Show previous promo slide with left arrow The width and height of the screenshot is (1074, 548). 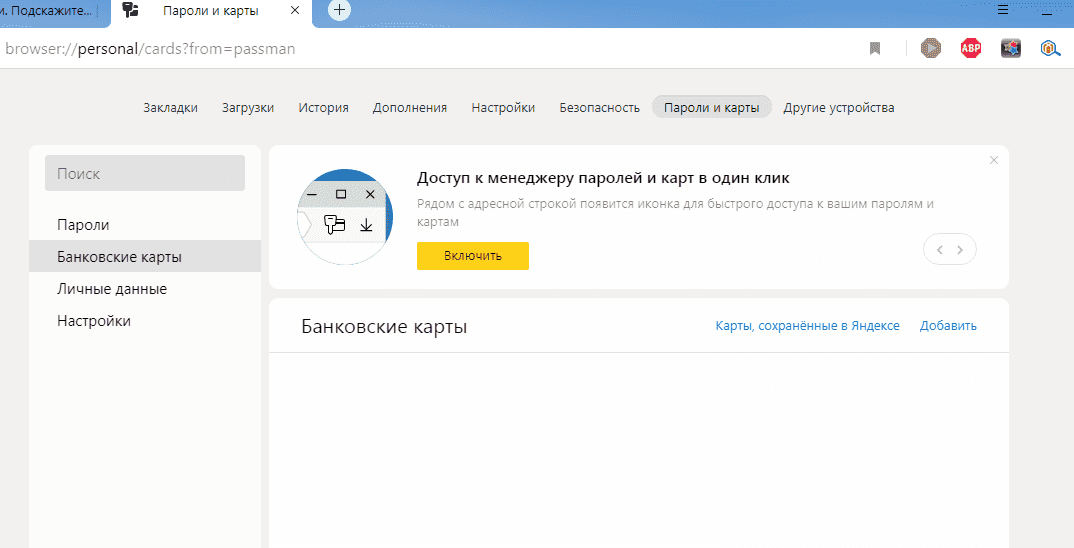click(x=939, y=250)
